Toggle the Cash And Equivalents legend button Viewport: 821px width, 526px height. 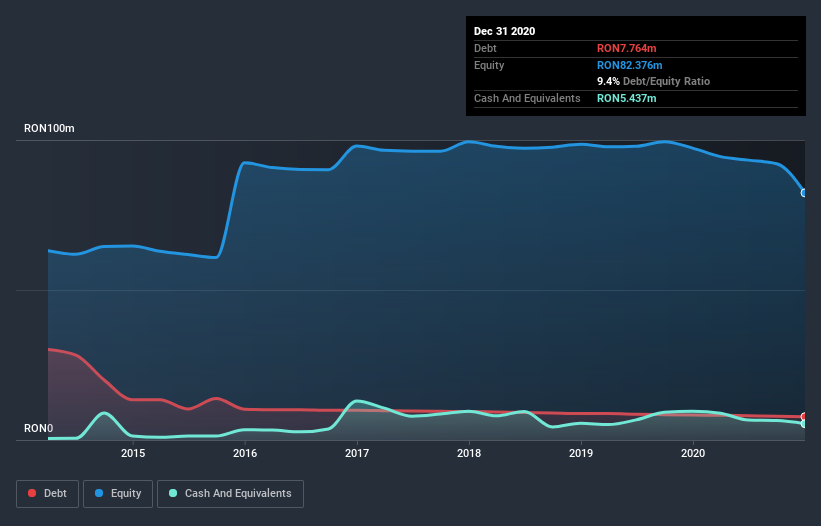[230, 494]
